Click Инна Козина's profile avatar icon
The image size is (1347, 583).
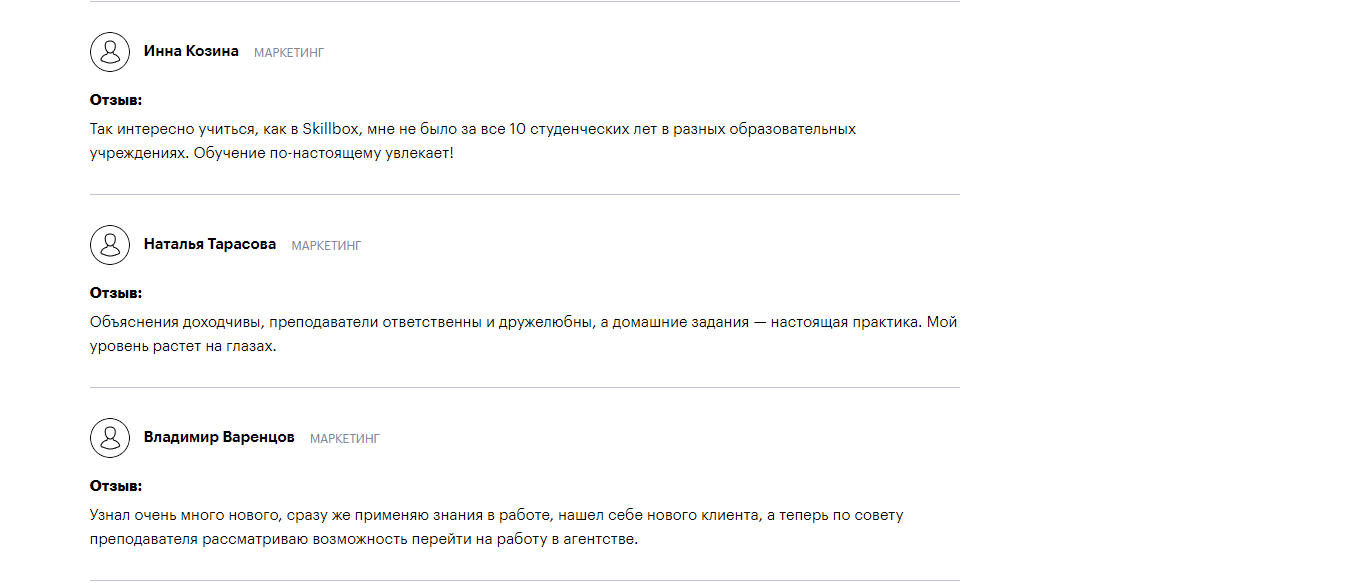pos(110,52)
